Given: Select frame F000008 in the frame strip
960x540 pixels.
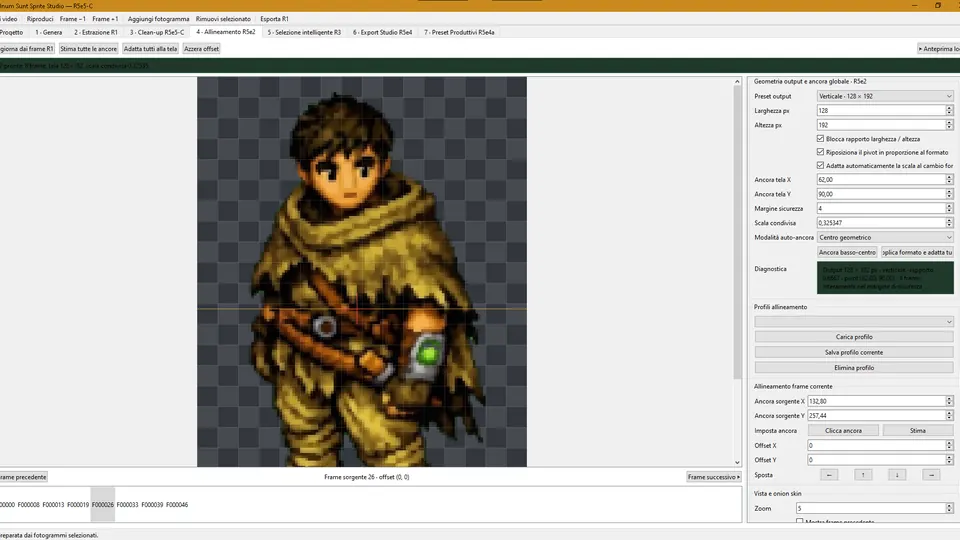Looking at the screenshot, I should pos(28,504).
